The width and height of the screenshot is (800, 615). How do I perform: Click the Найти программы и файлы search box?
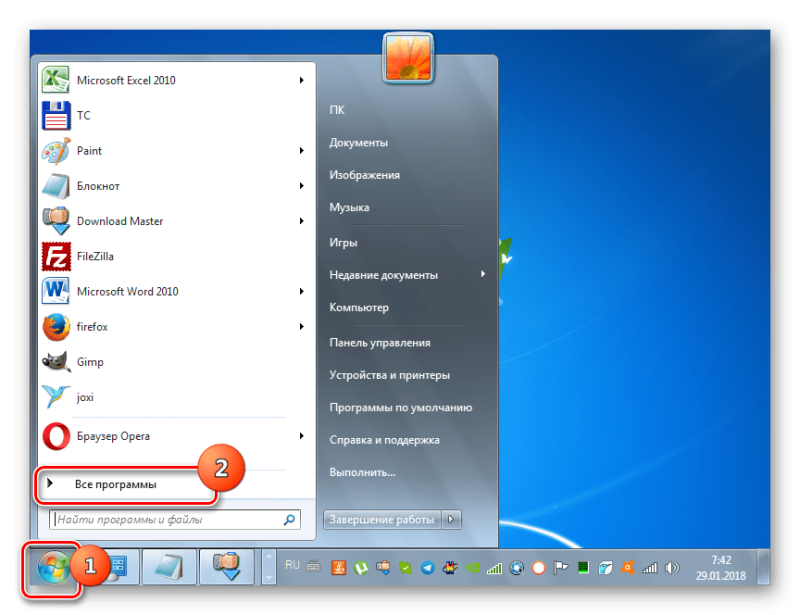[174, 520]
